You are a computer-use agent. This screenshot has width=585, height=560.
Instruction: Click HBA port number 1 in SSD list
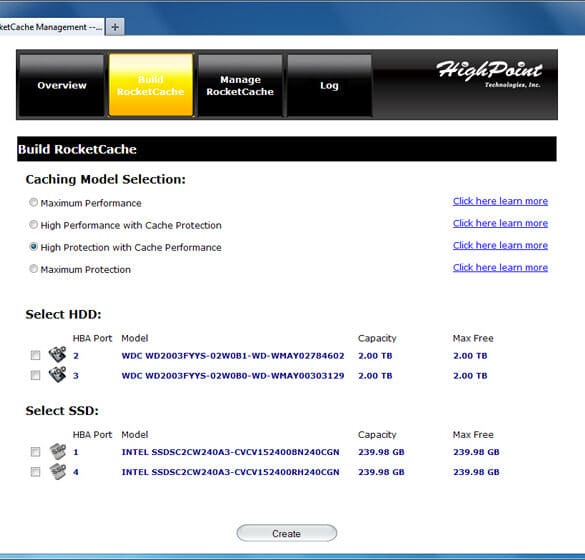click(x=76, y=452)
